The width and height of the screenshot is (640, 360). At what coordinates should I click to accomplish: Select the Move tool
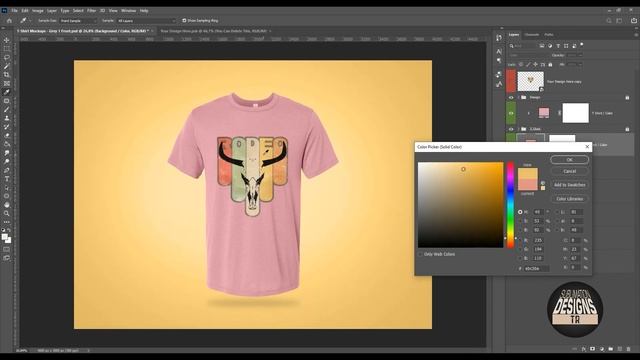coord(7,40)
